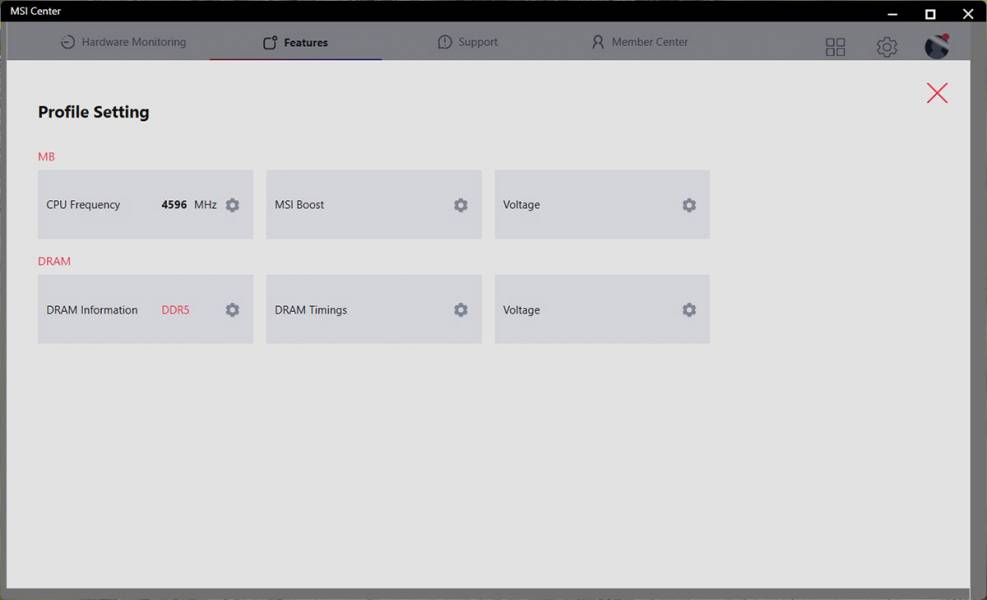Open DRAM Information gear settings
Image resolution: width=987 pixels, height=600 pixels.
click(232, 310)
